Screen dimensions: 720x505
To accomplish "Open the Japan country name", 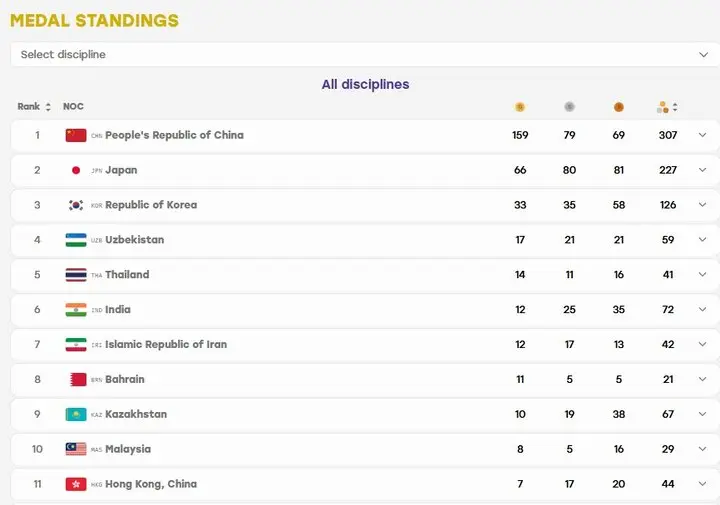I will (x=121, y=170).
